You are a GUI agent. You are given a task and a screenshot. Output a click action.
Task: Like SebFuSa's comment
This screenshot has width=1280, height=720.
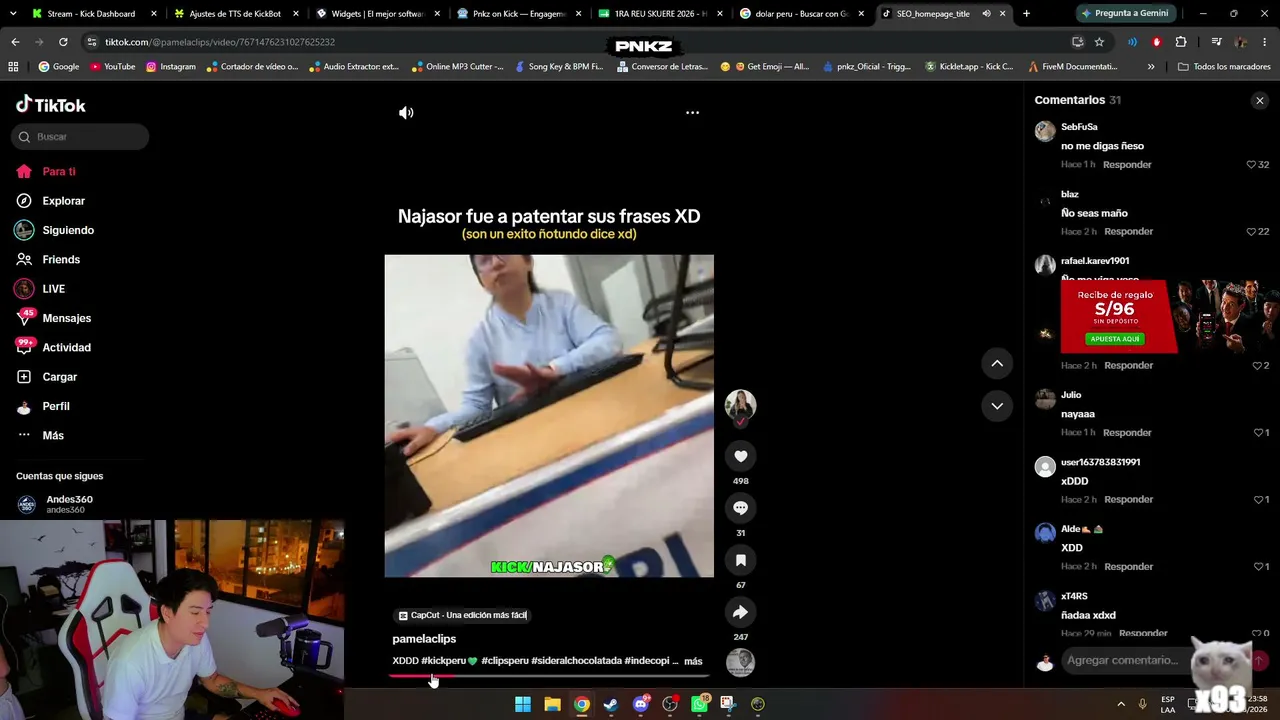(1251, 164)
